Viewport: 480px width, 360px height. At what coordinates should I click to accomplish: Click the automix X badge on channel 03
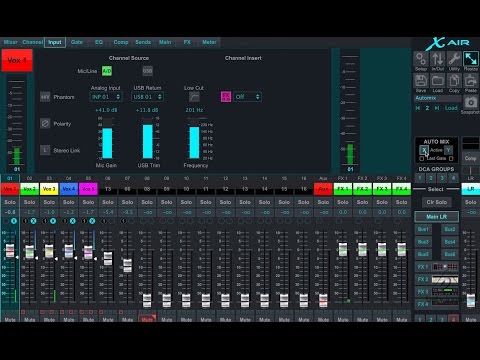point(53,221)
